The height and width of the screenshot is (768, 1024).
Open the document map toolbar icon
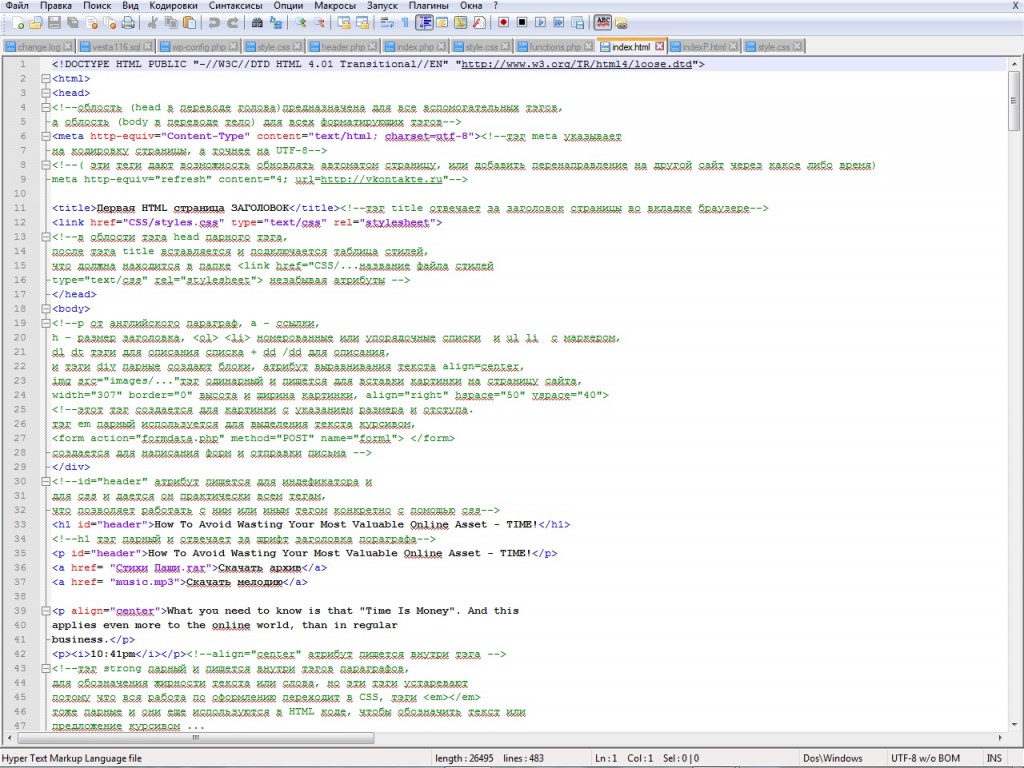click(x=460, y=23)
